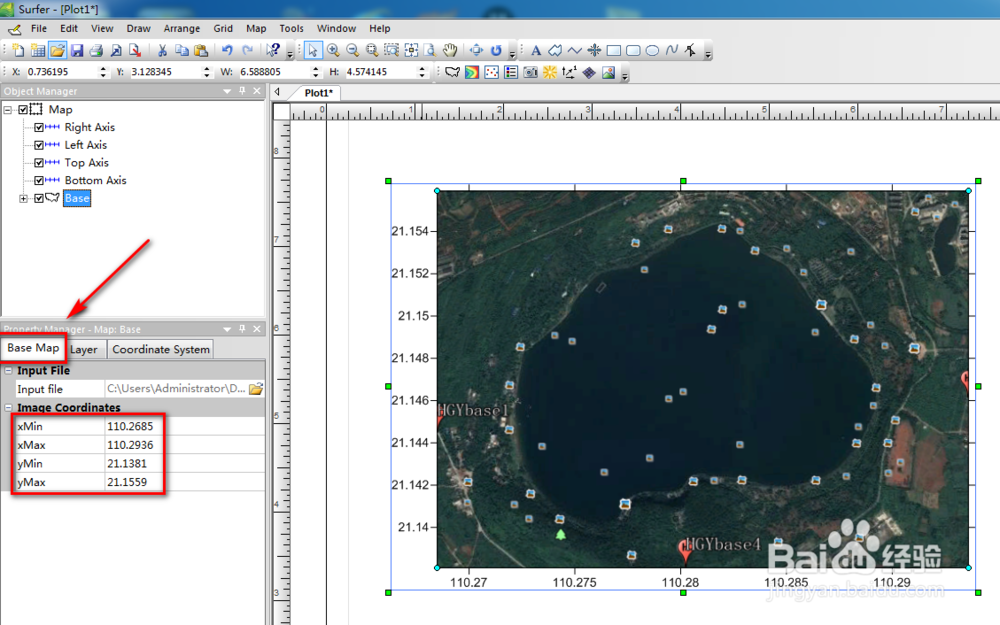Collapse the Image Coordinates section
Viewport: 1000px width, 625px height.
pos(8,408)
